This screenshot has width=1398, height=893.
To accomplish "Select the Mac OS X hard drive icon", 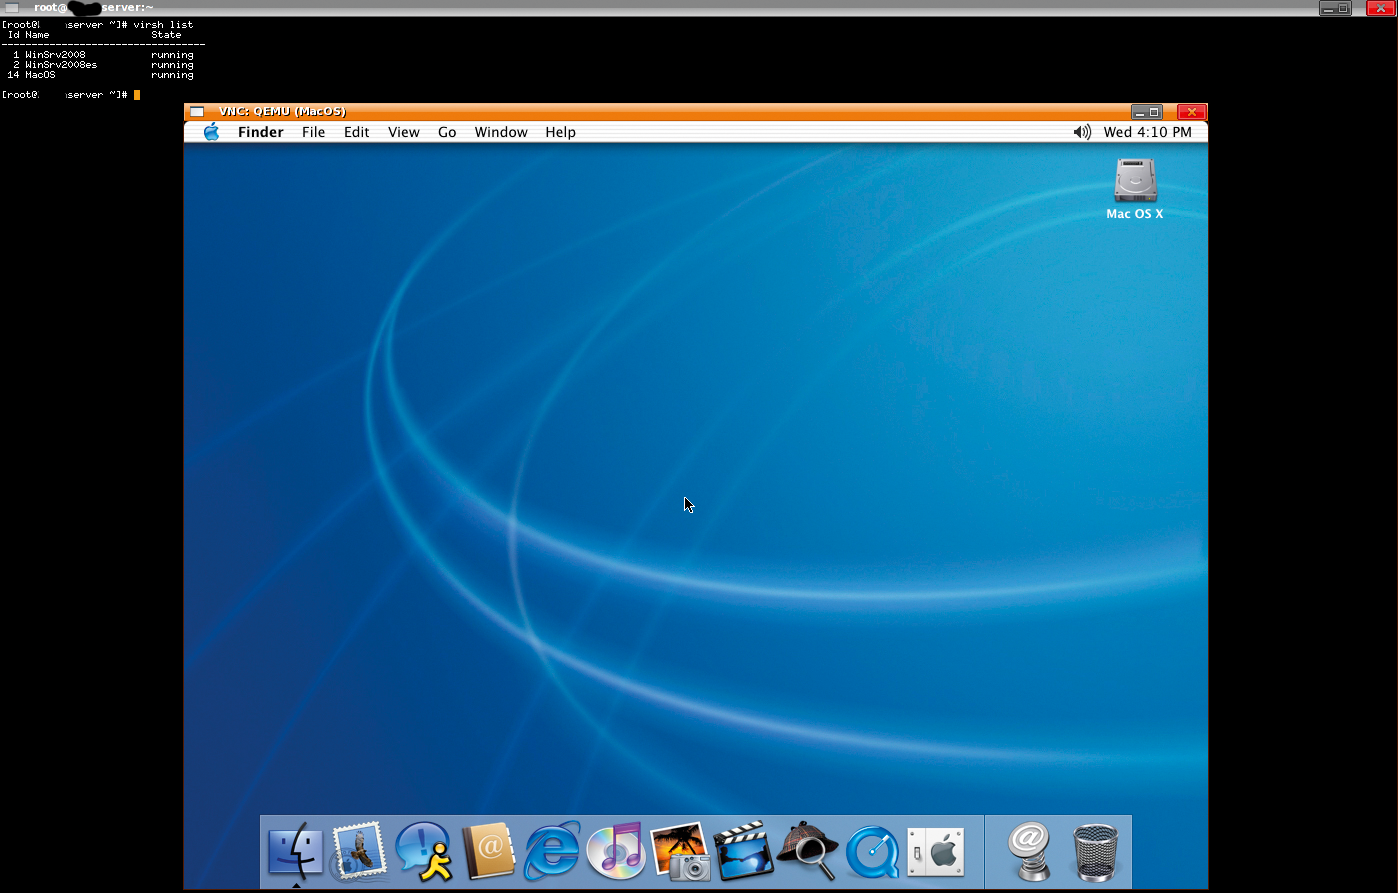I will (1135, 181).
